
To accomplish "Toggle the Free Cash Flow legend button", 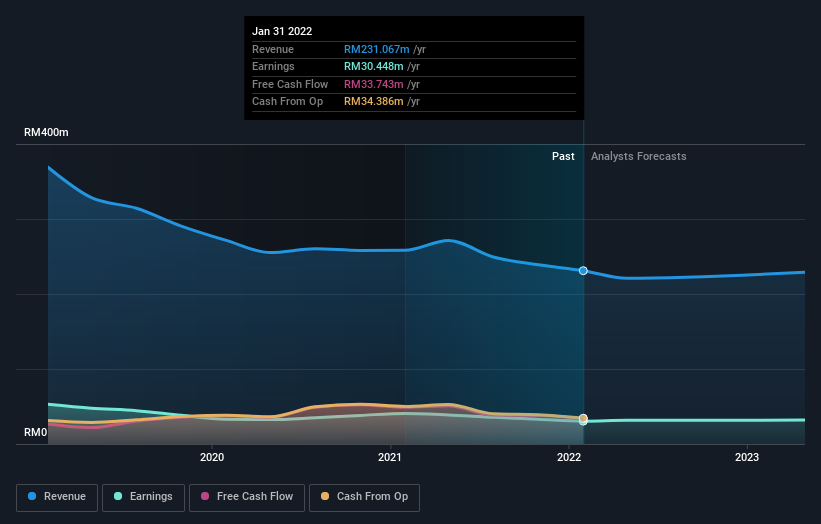I will tap(247, 497).
